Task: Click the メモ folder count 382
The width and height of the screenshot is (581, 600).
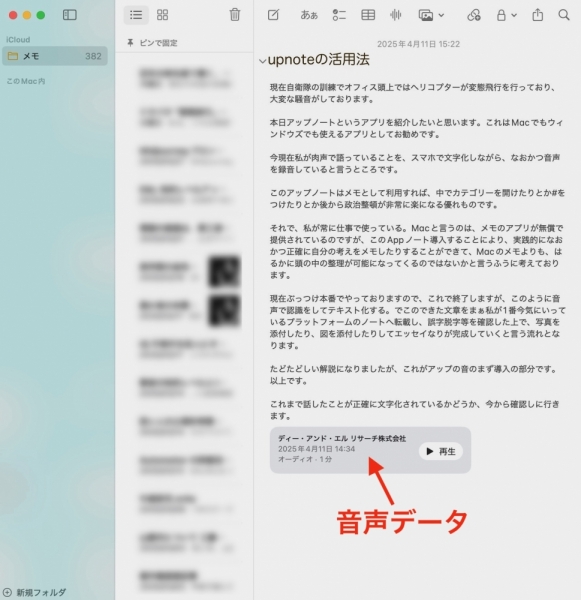Action: (x=93, y=56)
